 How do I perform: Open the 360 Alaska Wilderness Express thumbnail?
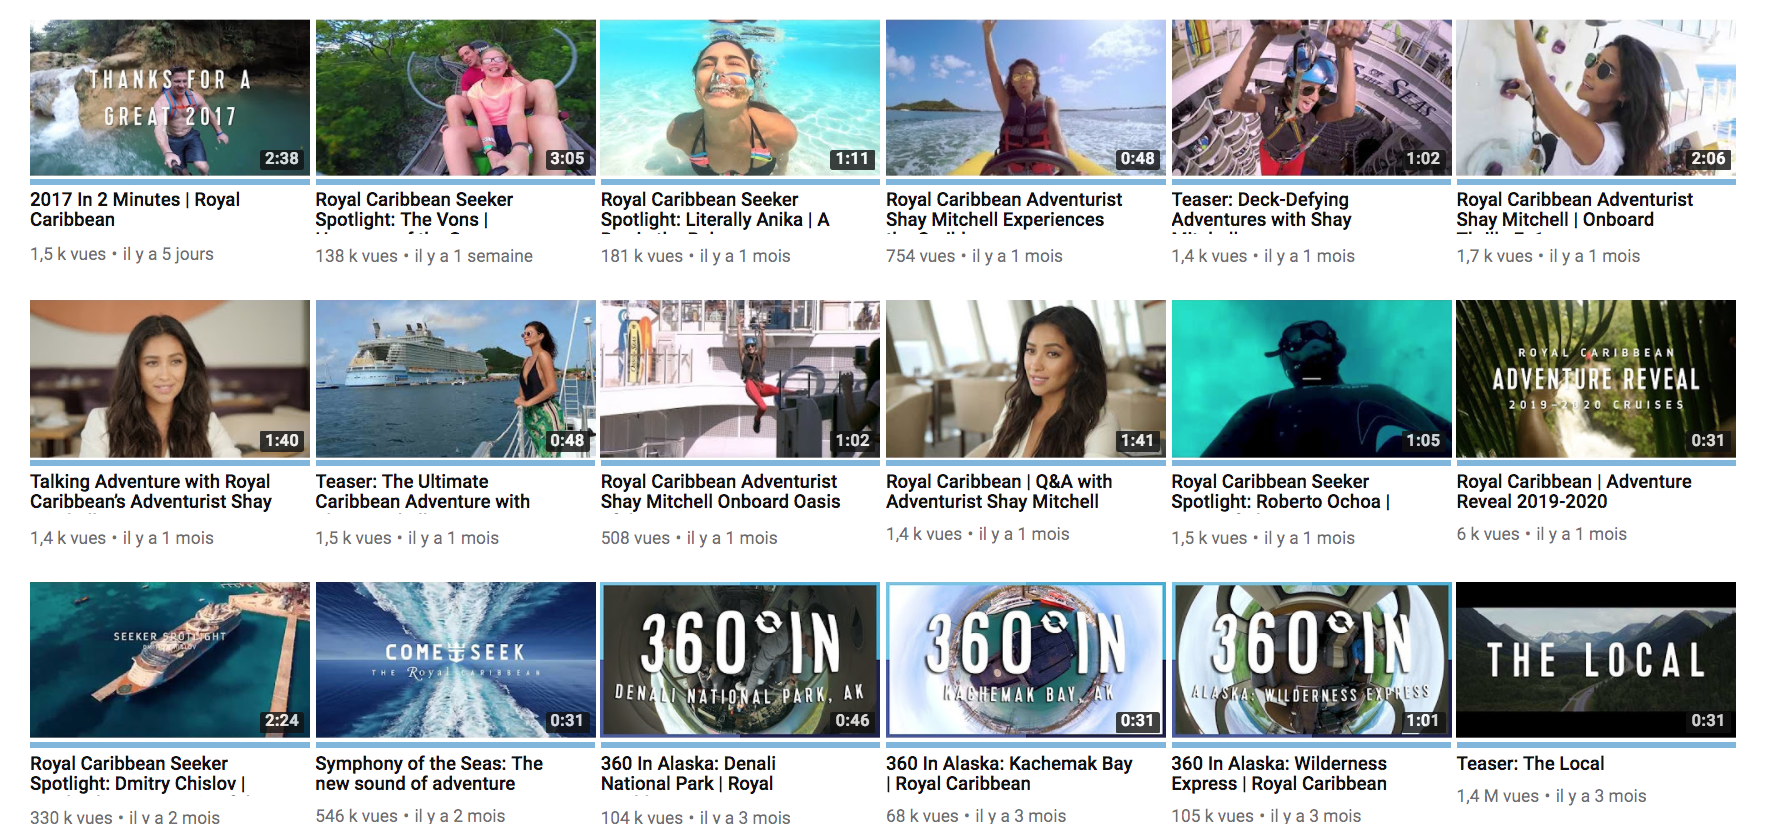click(x=1311, y=660)
